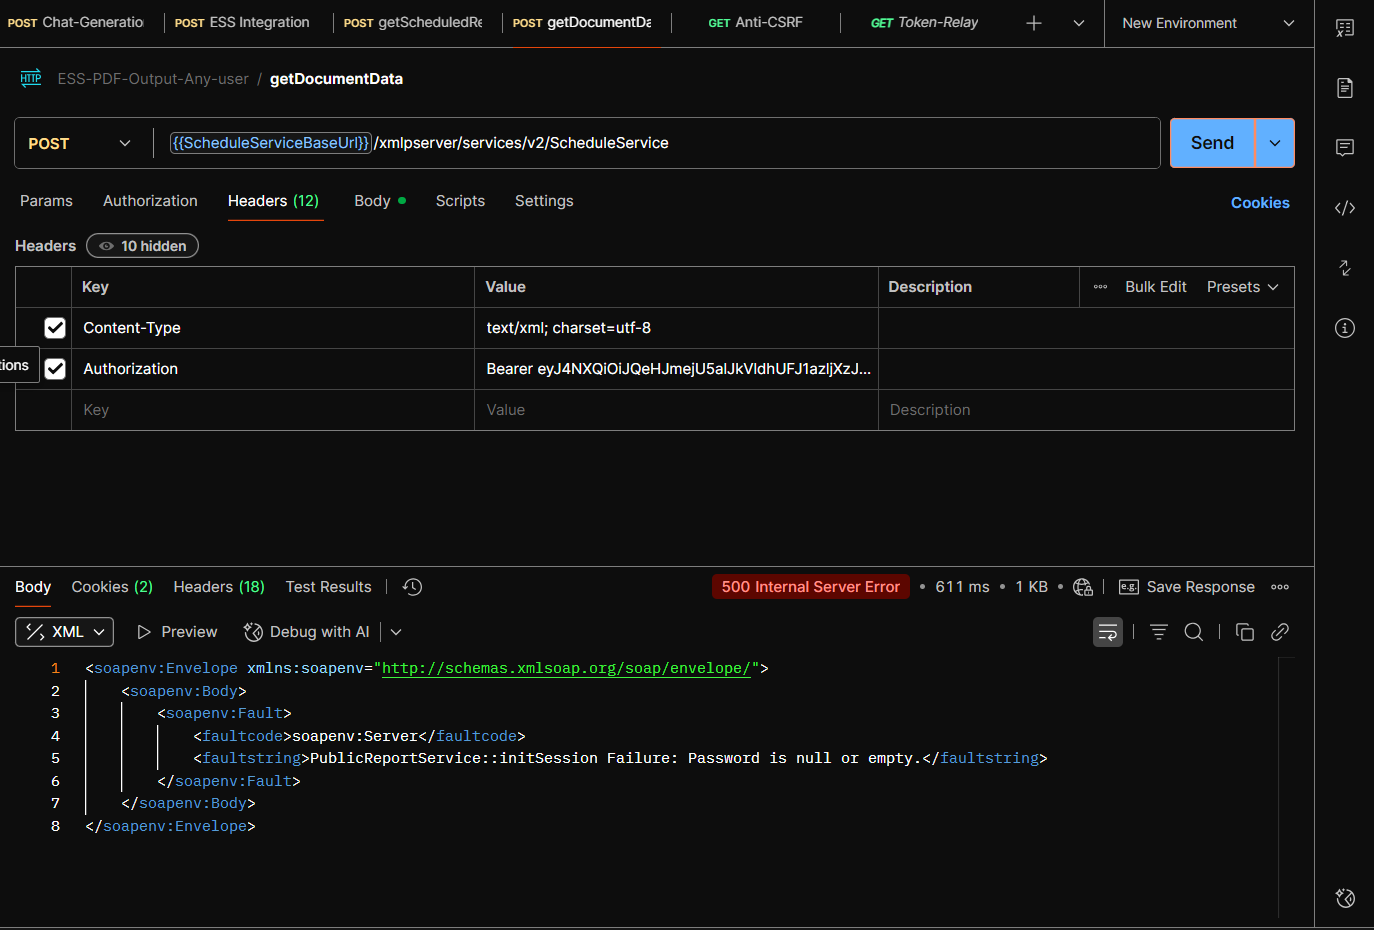
Task: Toggle word wrap for response
Action: [x=1108, y=632]
